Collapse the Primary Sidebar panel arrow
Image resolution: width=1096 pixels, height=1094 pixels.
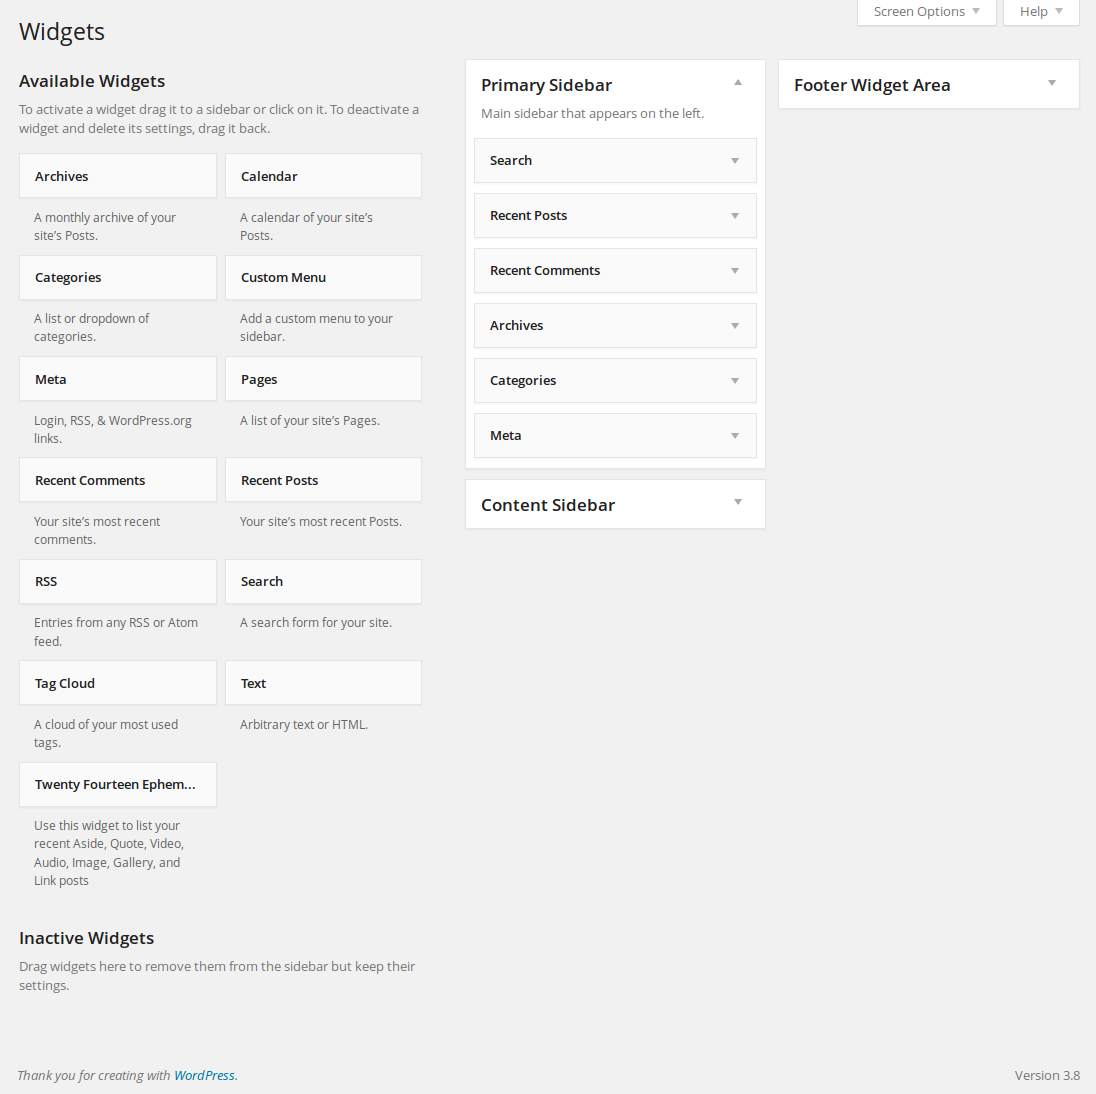pyautogui.click(x=738, y=83)
